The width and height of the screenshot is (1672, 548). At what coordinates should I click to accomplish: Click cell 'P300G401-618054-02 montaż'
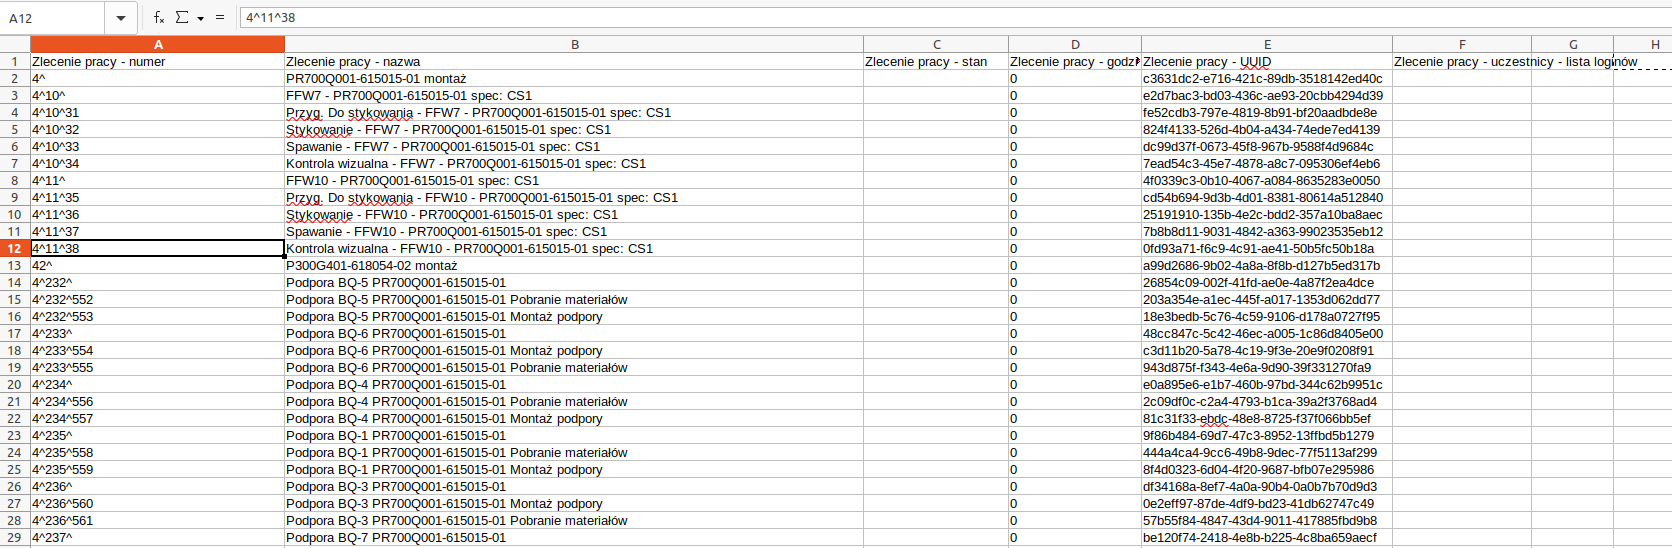click(x=574, y=266)
